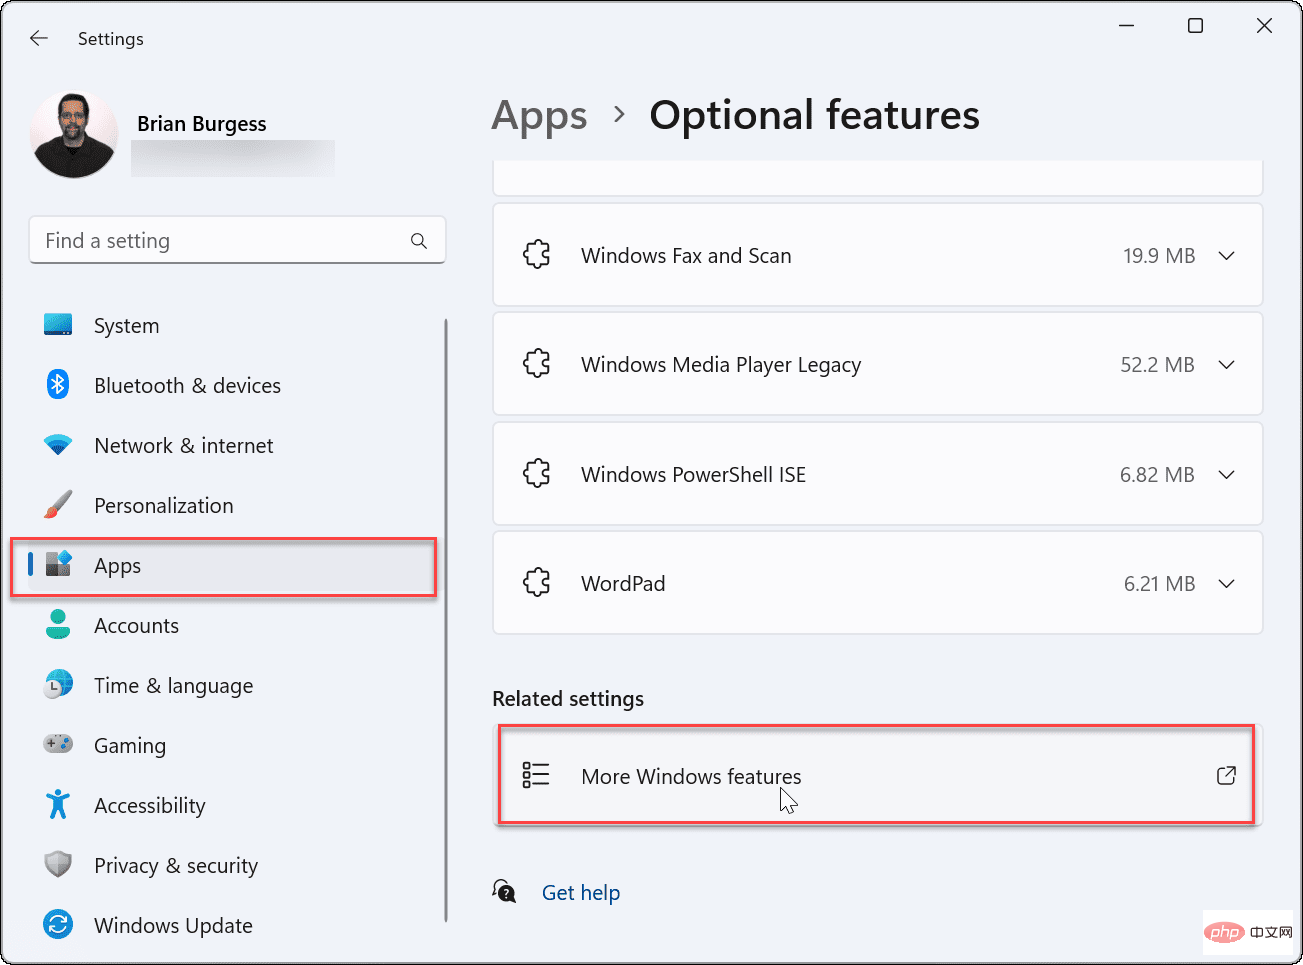Open Accounts label

[x=136, y=626]
